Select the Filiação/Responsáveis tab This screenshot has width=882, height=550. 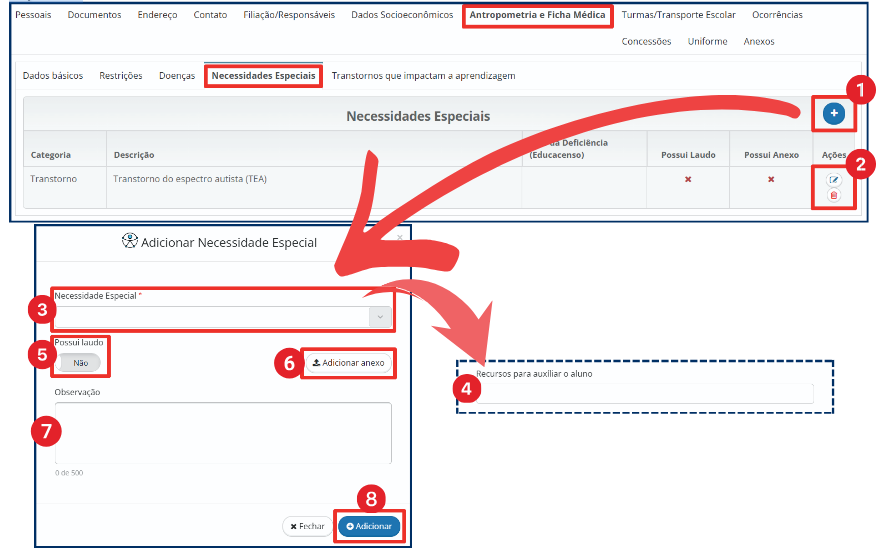coord(289,16)
